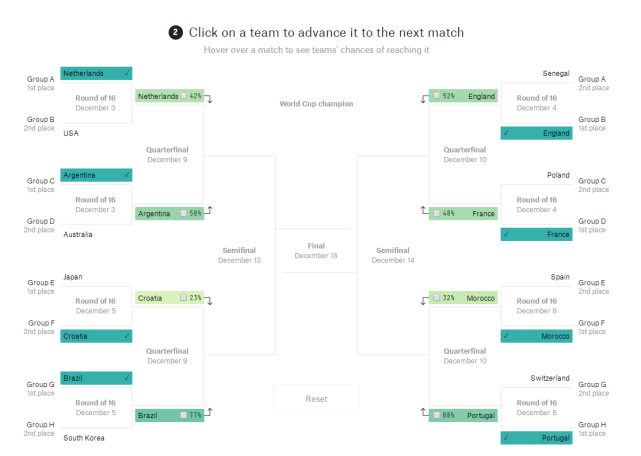
Task: Select South Korea to beat Brazil
Action: point(96,438)
